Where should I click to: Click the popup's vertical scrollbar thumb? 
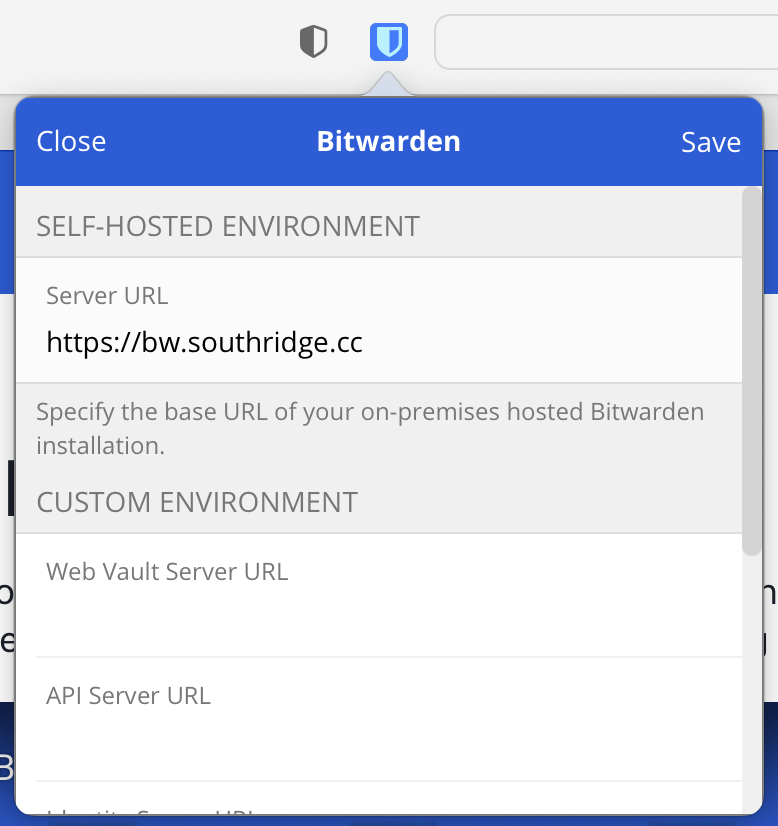point(751,370)
